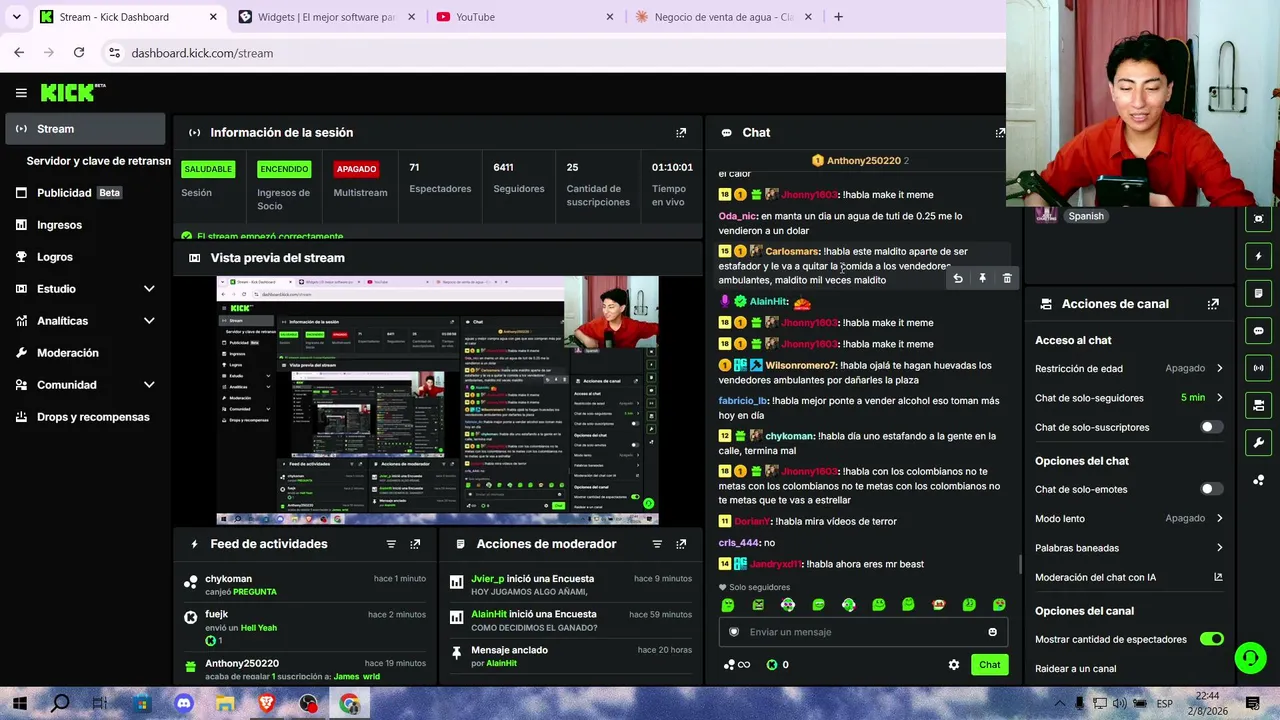The width and height of the screenshot is (1280, 720).
Task: Pop out the Chat panel
Action: coord(999,132)
